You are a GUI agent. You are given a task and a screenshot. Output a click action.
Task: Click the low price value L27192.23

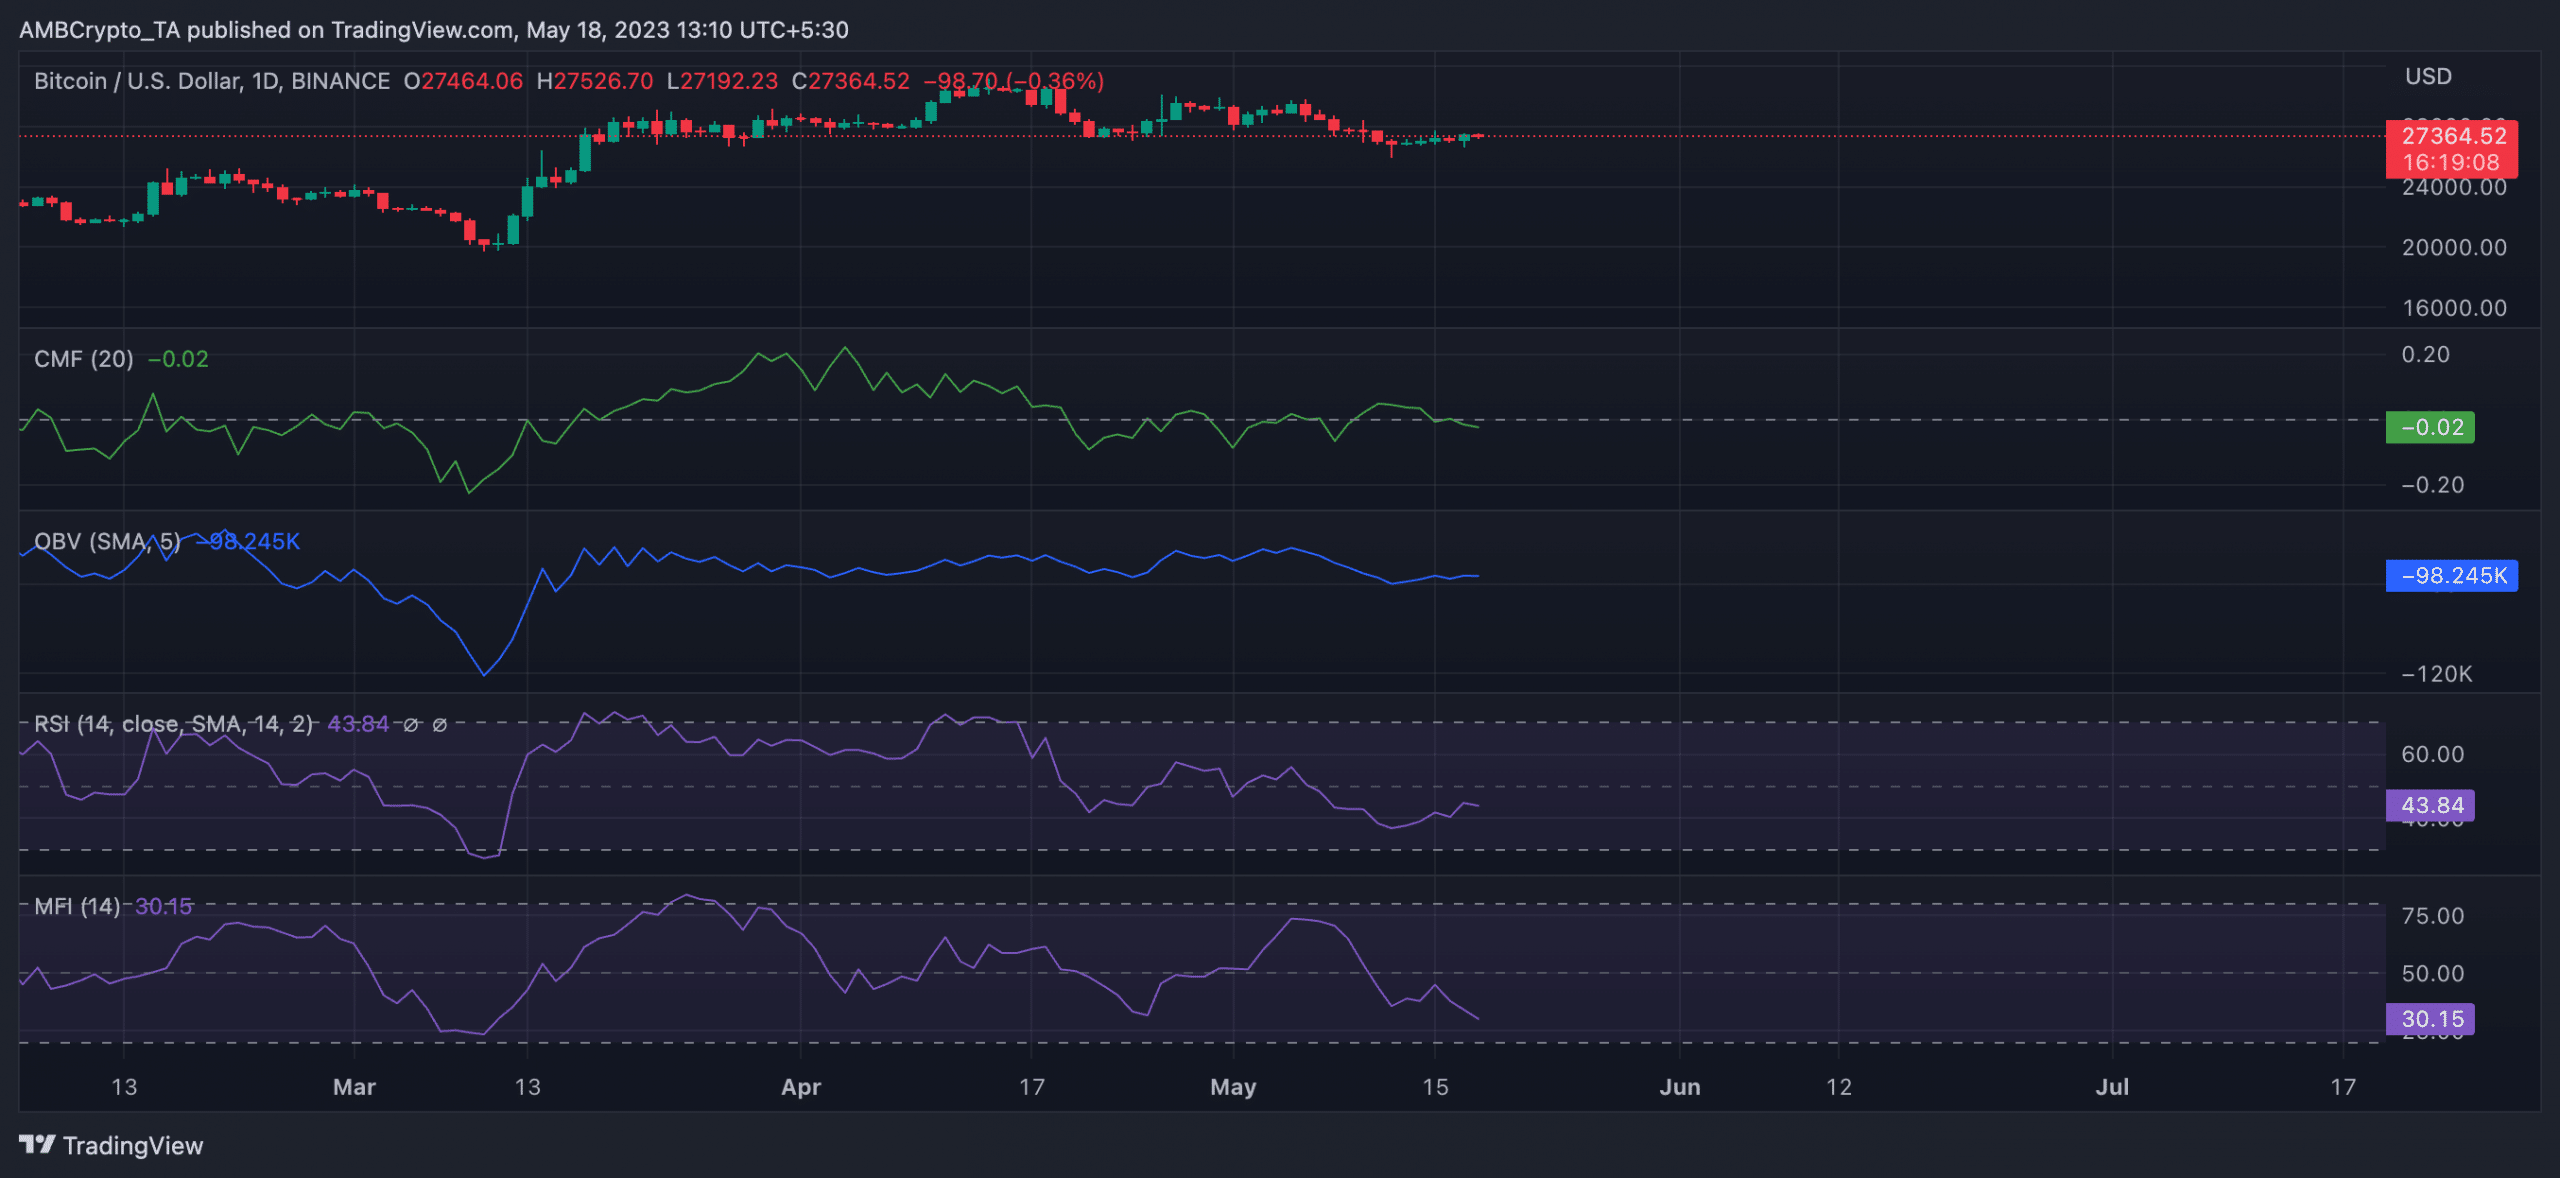(722, 81)
